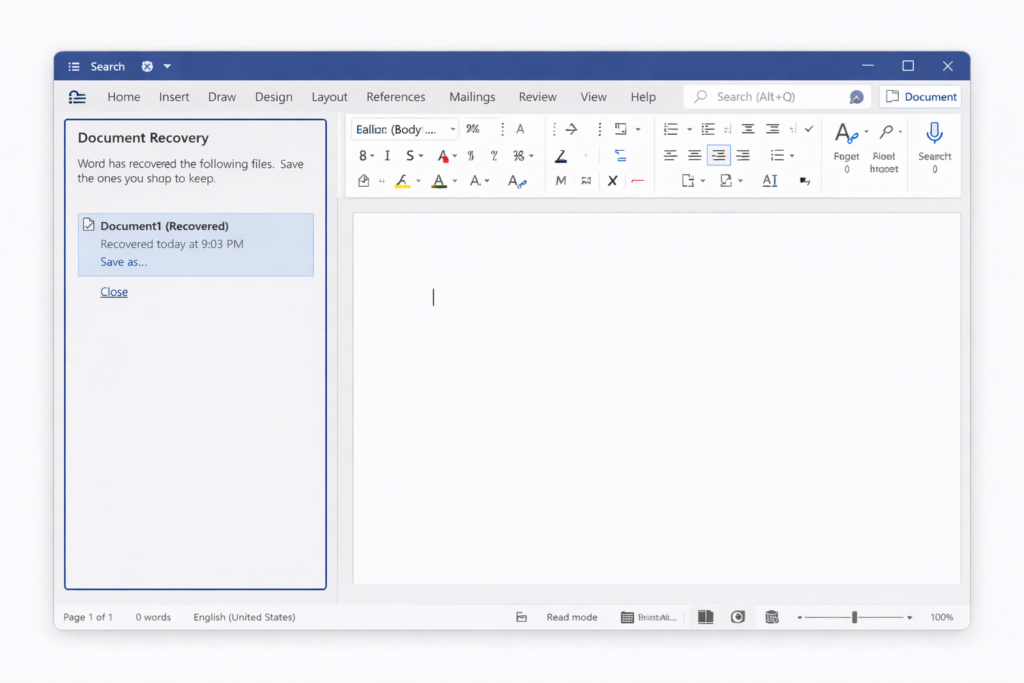Toggle italic formatting
Screen dimensions: 1024x683
click(x=387, y=155)
